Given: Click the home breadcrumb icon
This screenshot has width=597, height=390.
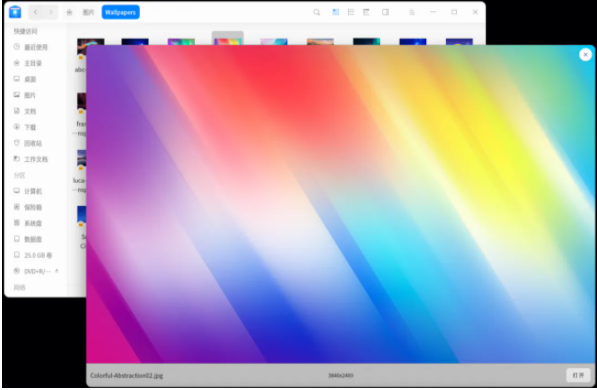Looking at the screenshot, I should 69,12.
